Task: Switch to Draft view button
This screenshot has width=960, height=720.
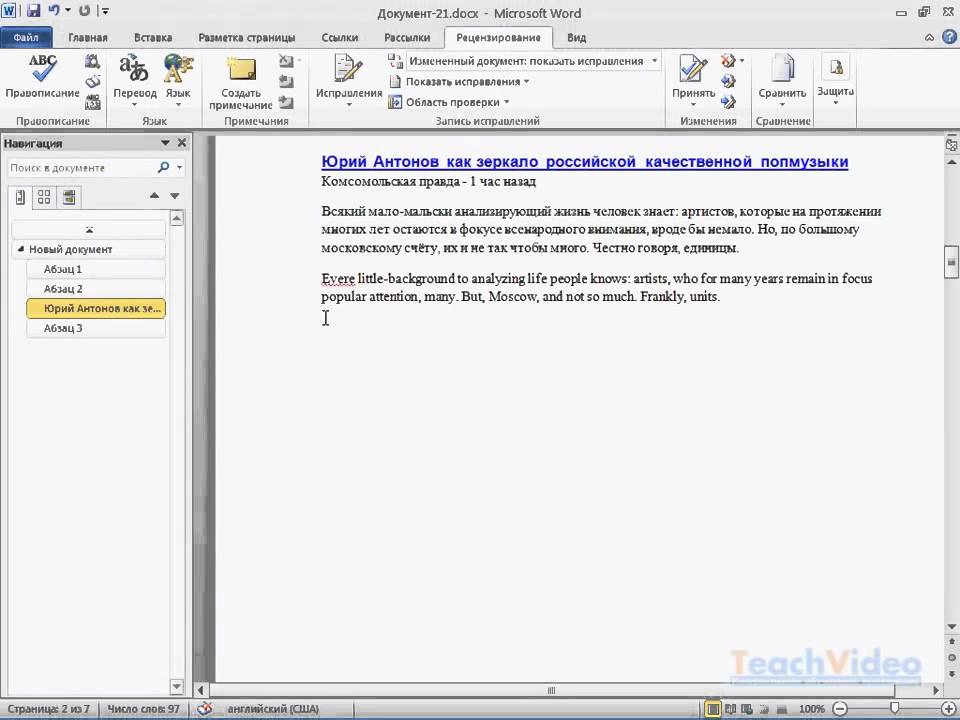Action: 781,709
